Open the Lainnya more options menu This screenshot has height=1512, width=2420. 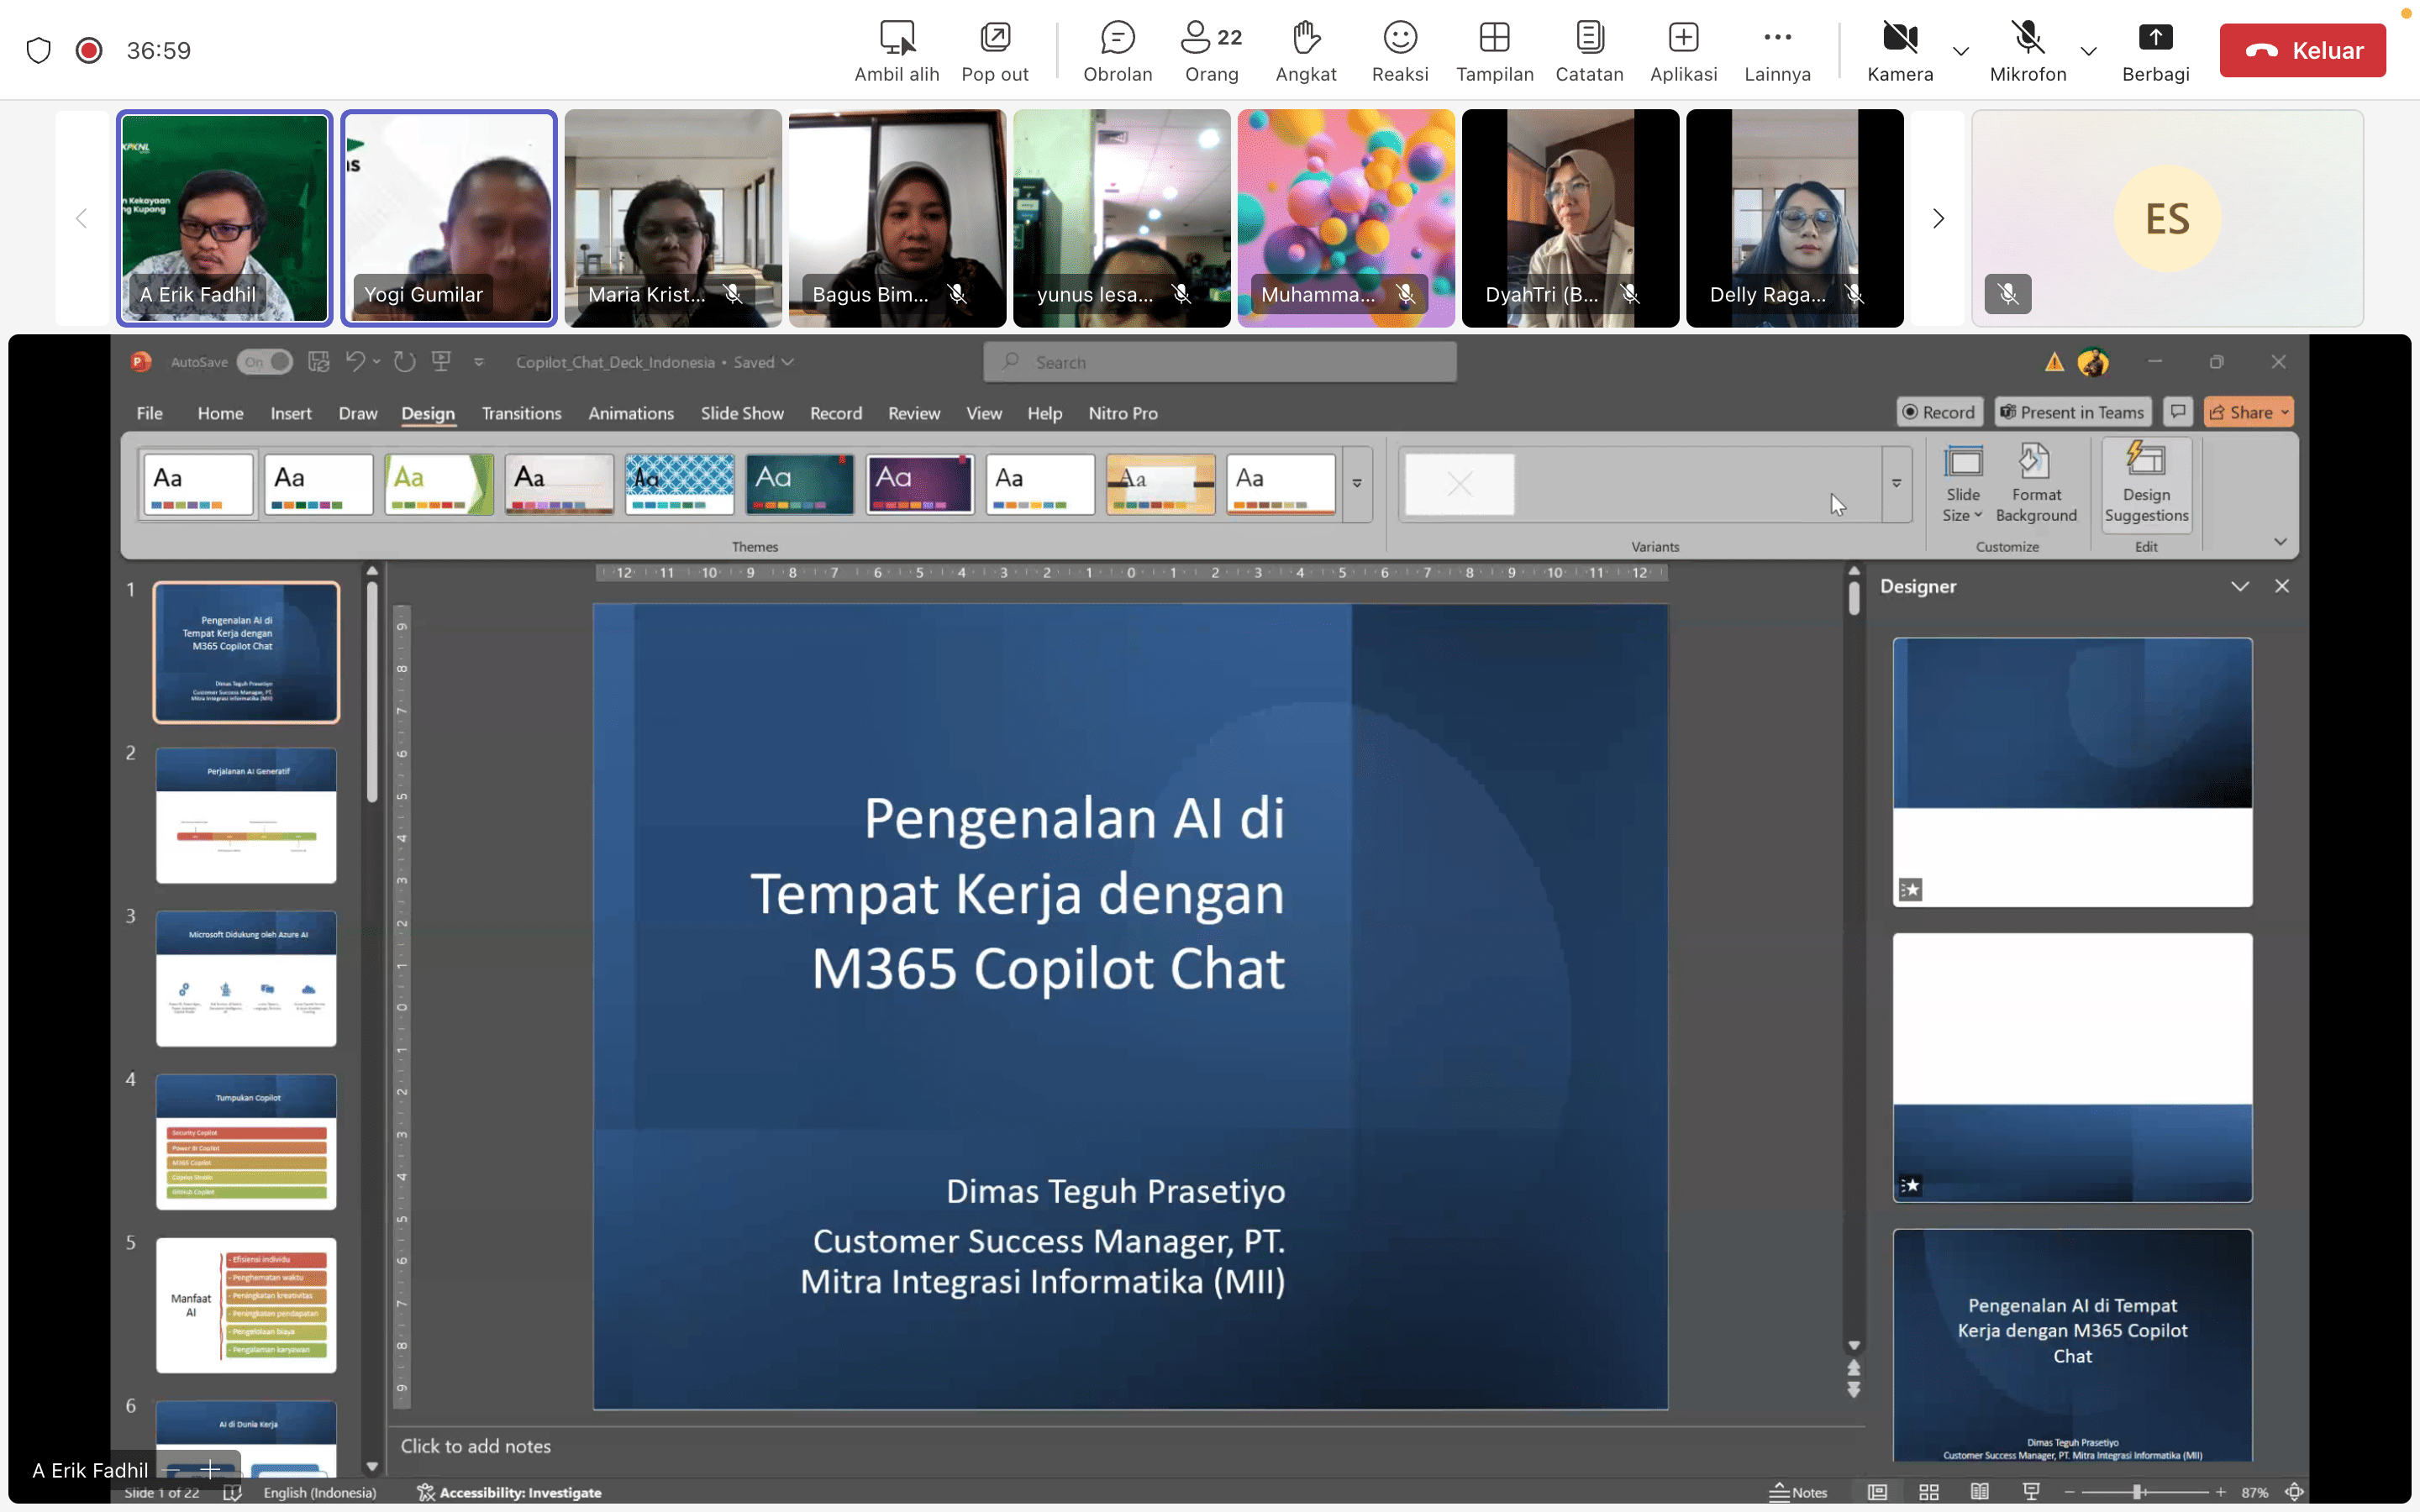[1777, 50]
